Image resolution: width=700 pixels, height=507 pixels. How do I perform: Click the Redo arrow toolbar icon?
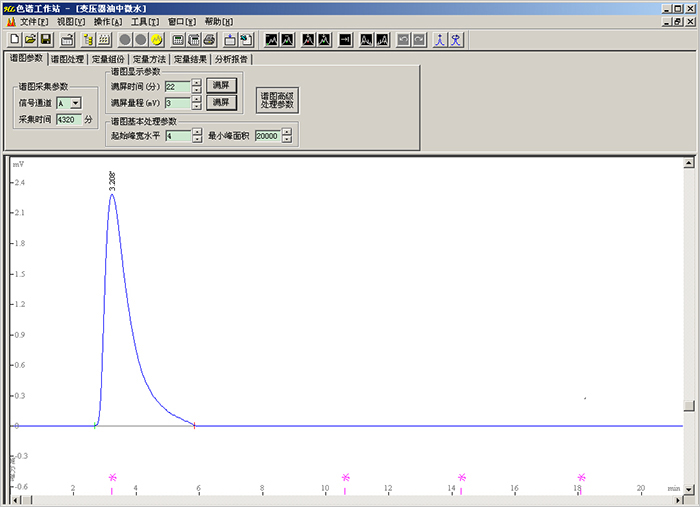click(418, 40)
